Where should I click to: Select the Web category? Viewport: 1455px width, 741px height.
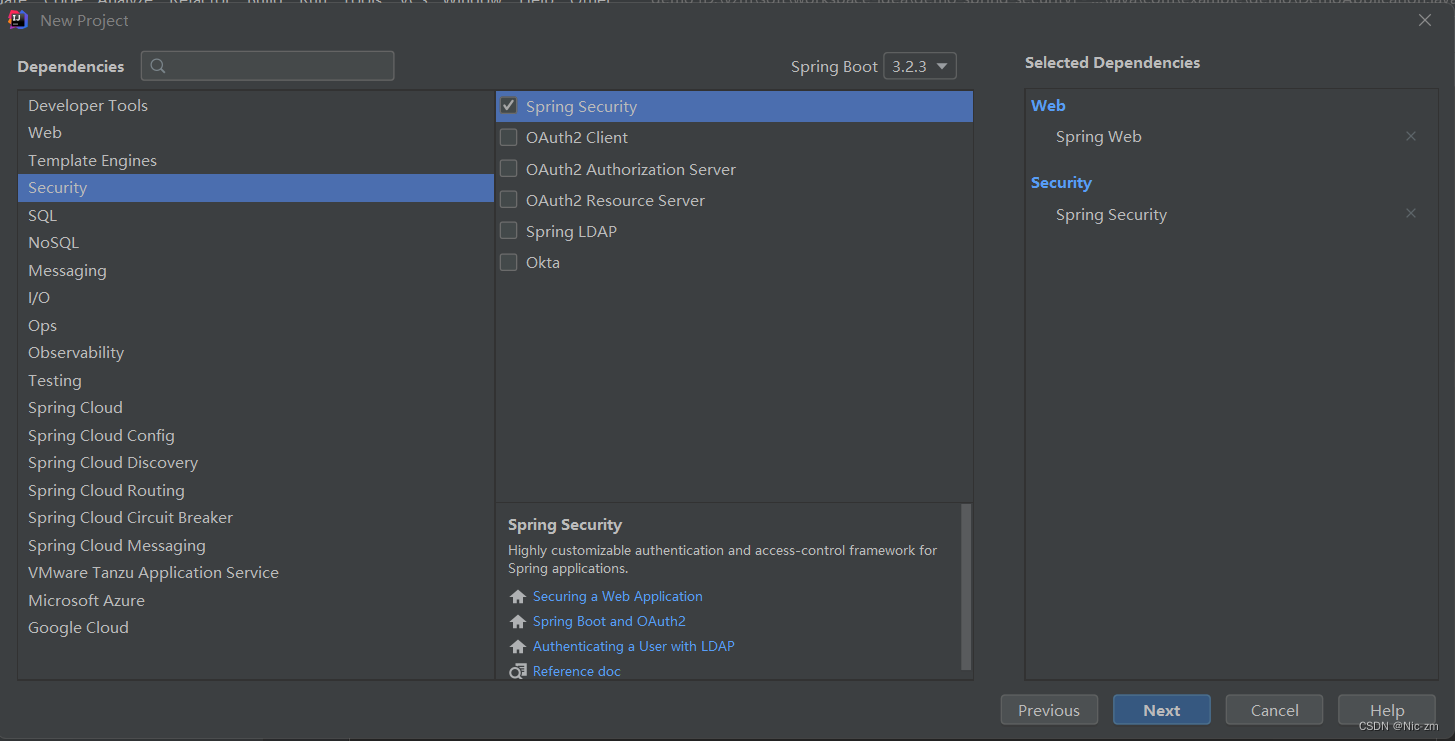pyautogui.click(x=45, y=132)
